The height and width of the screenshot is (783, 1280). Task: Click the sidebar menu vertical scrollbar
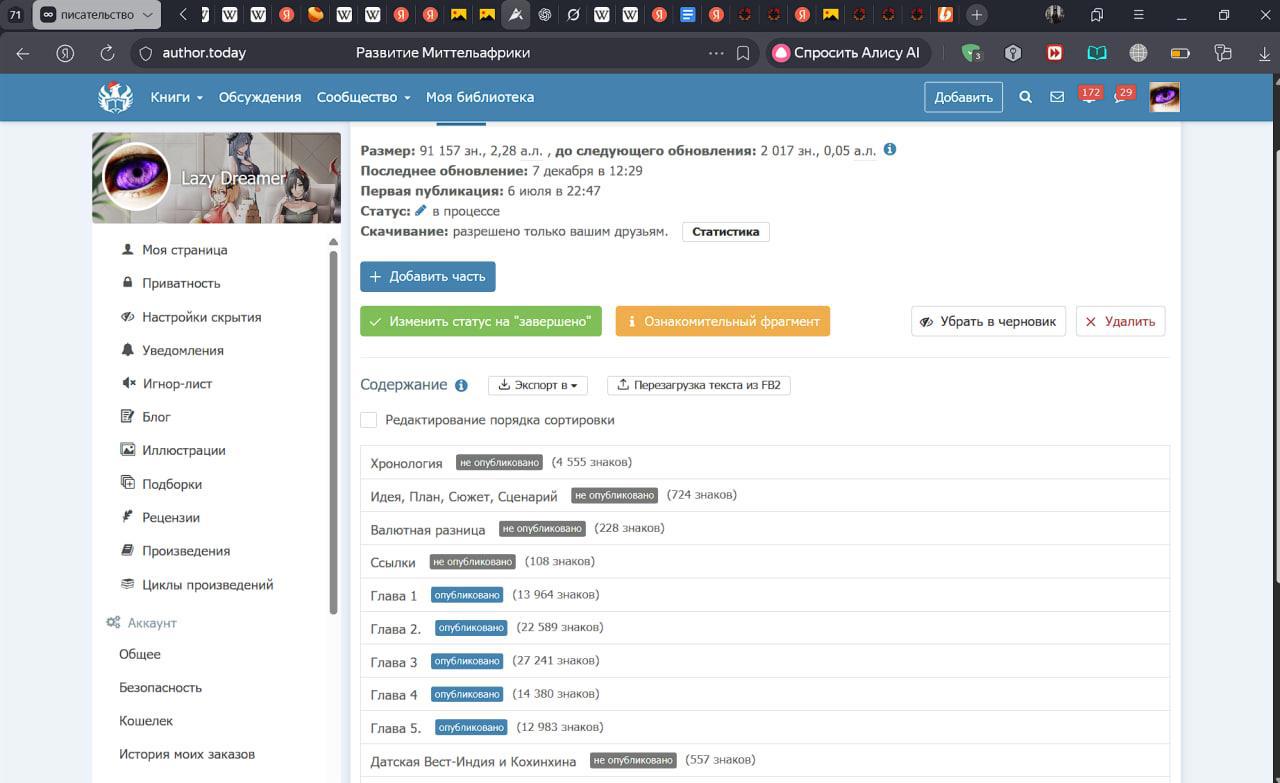click(333, 430)
